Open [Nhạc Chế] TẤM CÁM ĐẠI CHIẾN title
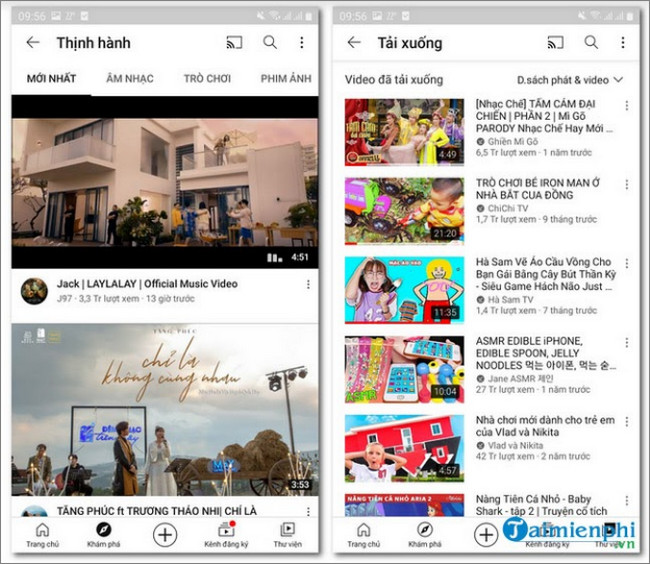 pyautogui.click(x=544, y=116)
